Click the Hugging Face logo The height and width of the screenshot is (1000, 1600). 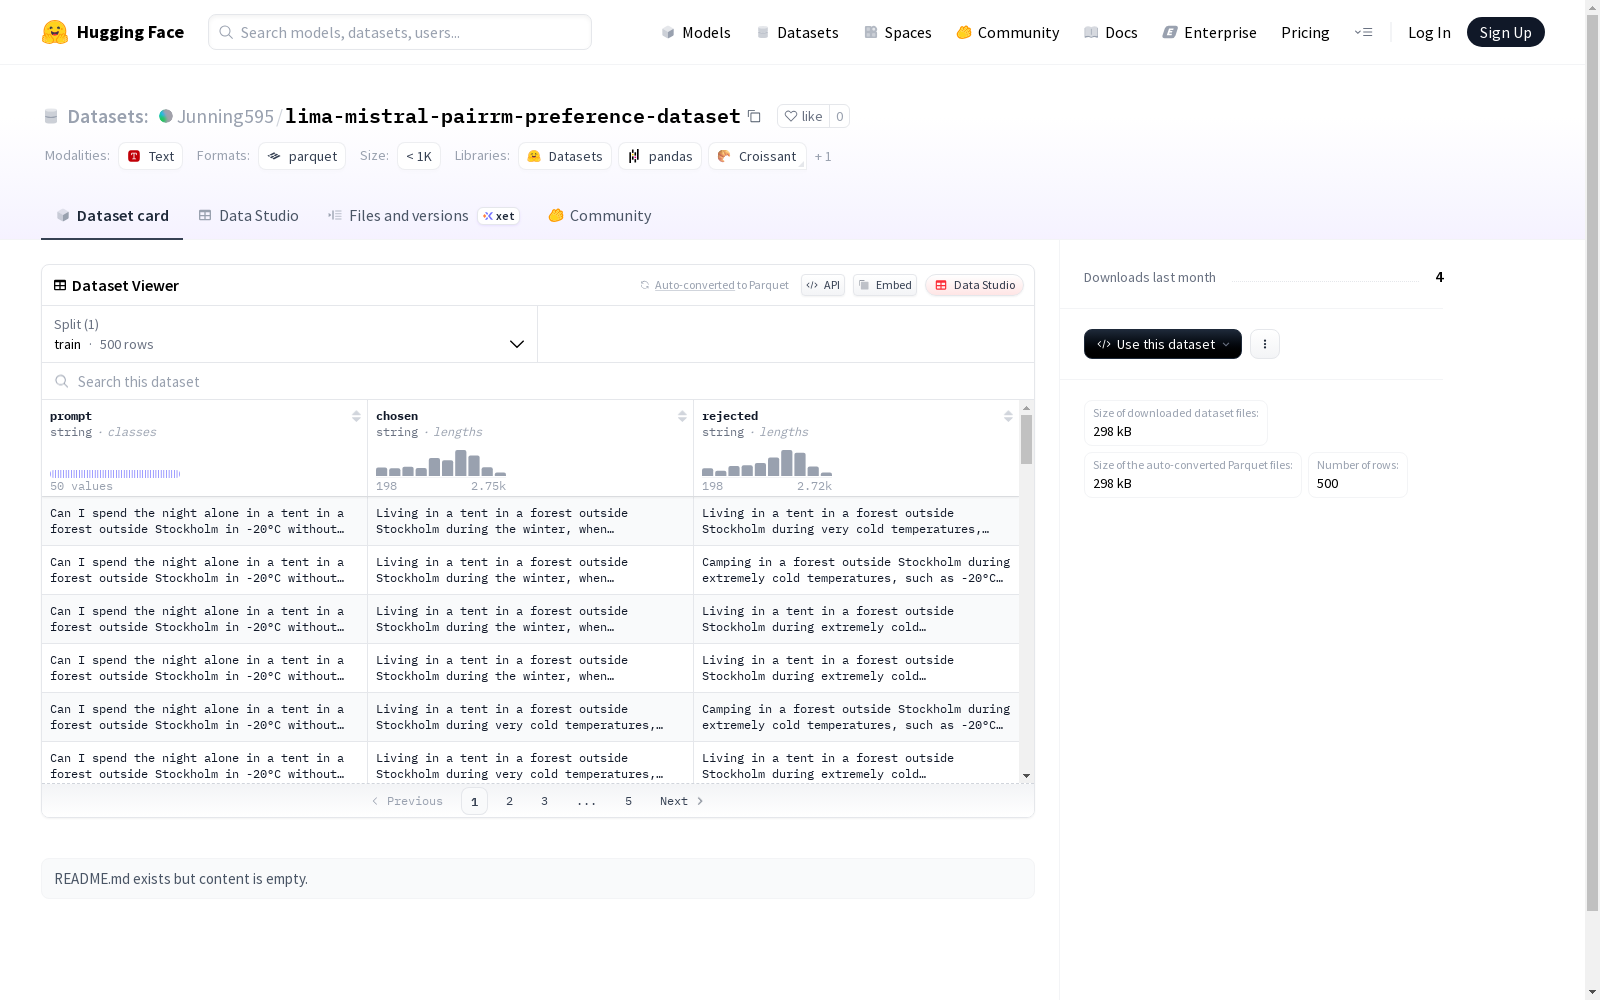(x=113, y=32)
